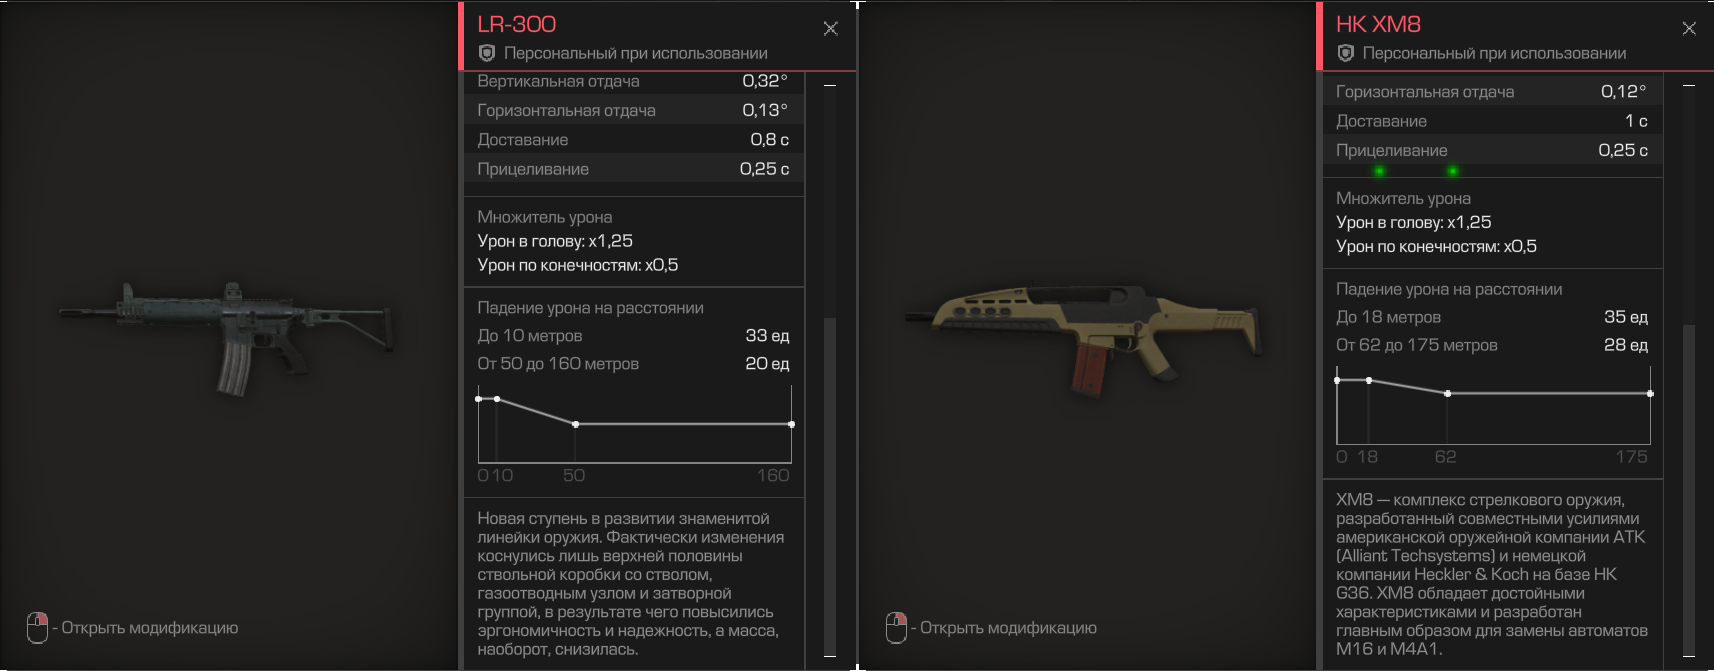Click the HK XM8 panel scrollbar thumb
This screenshot has height=671, width=1714.
coord(1688,488)
